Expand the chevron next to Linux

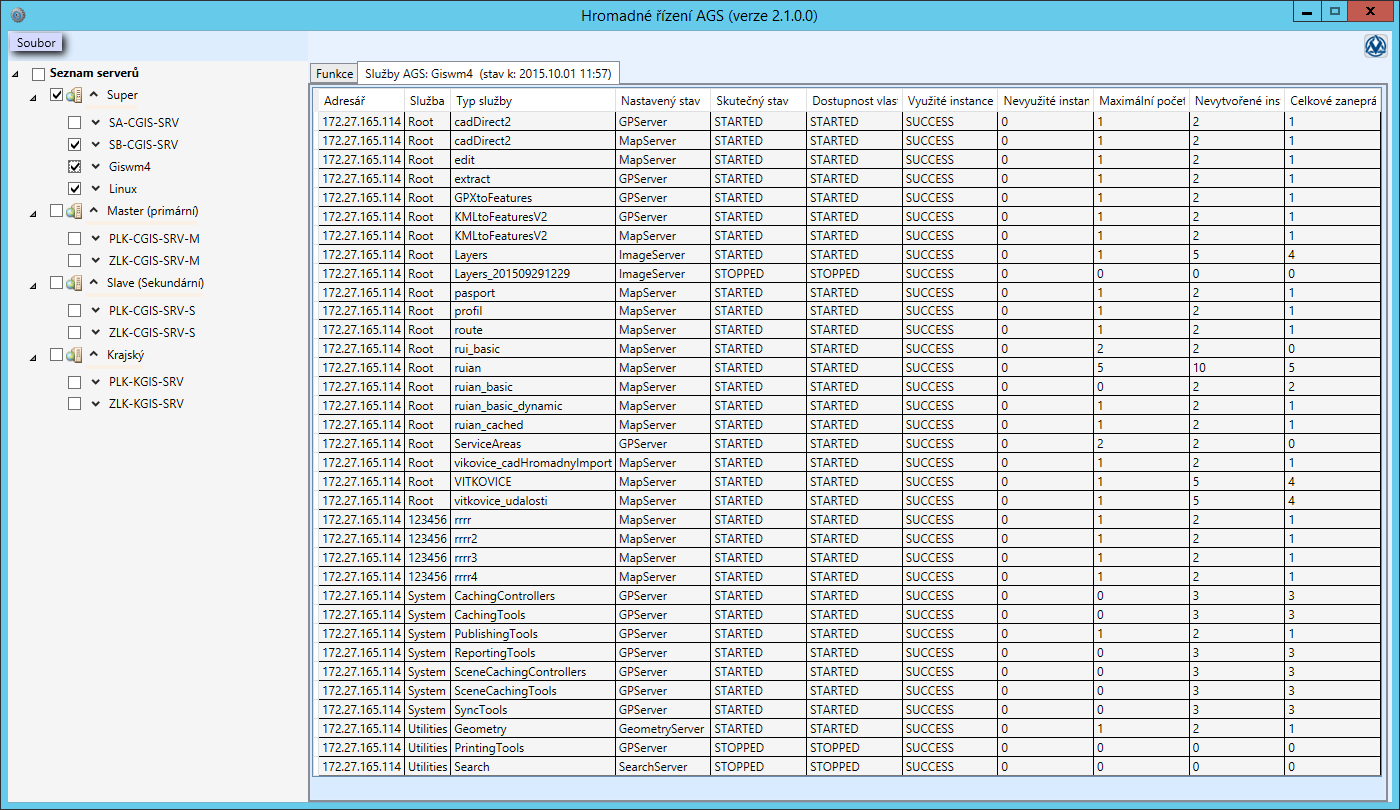tap(96, 189)
